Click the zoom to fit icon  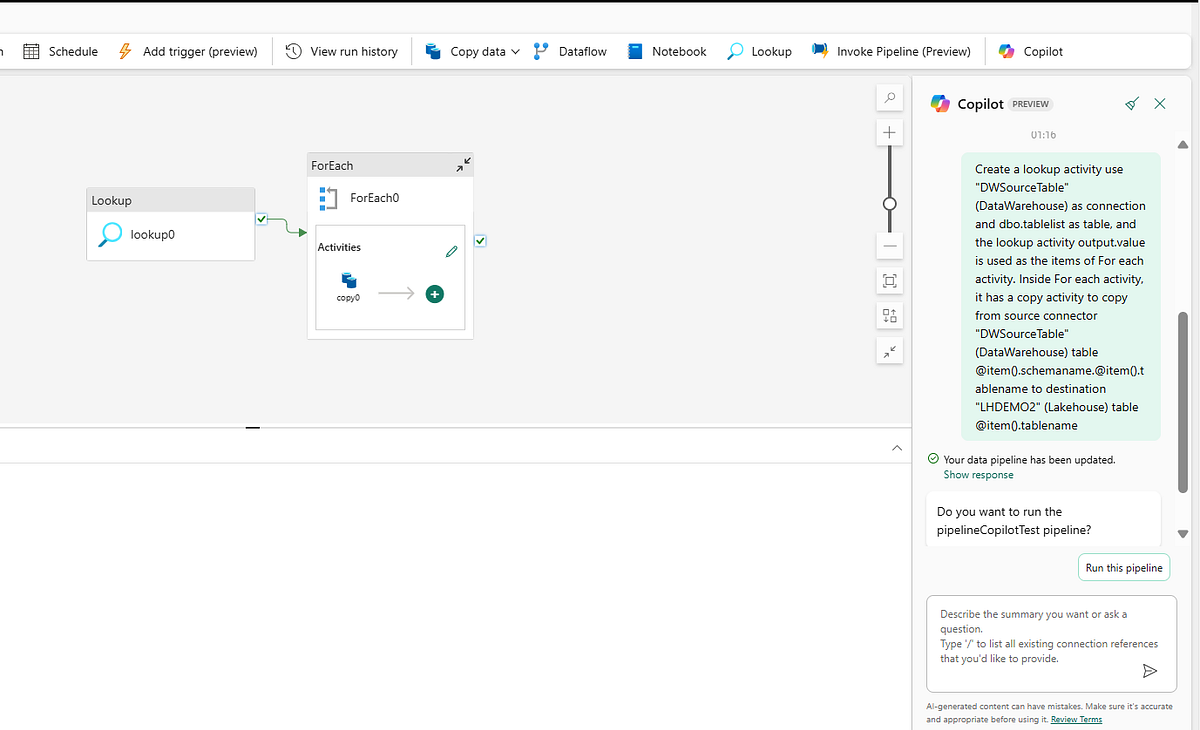889,281
